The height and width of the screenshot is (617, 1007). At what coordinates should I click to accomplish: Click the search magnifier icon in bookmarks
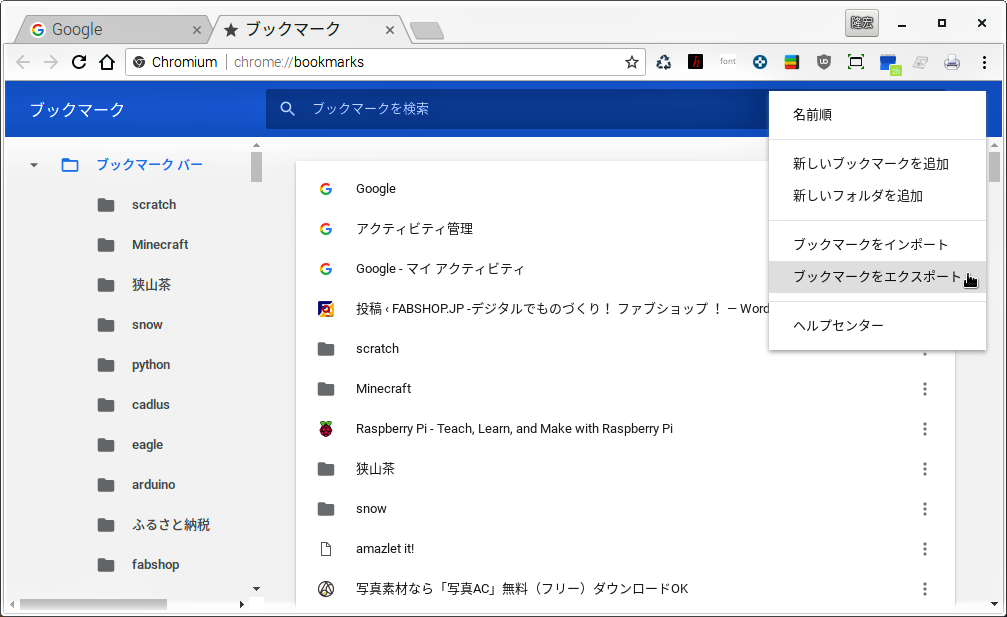point(288,109)
